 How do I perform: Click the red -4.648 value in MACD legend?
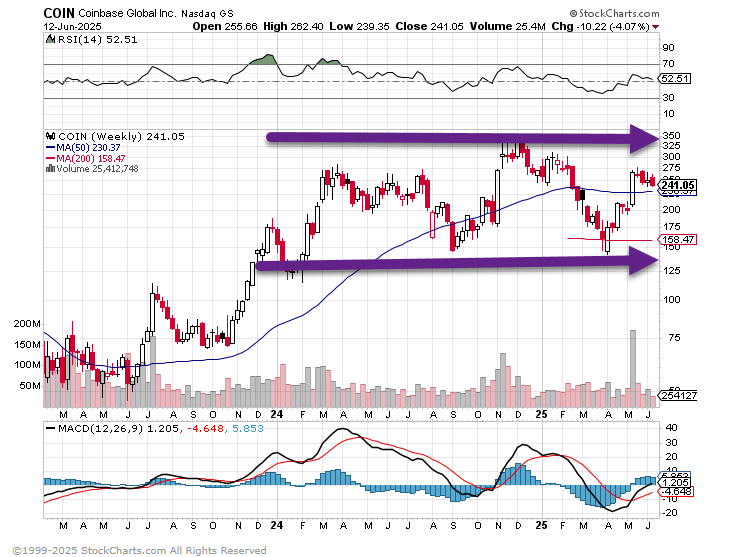pyautogui.click(x=205, y=428)
